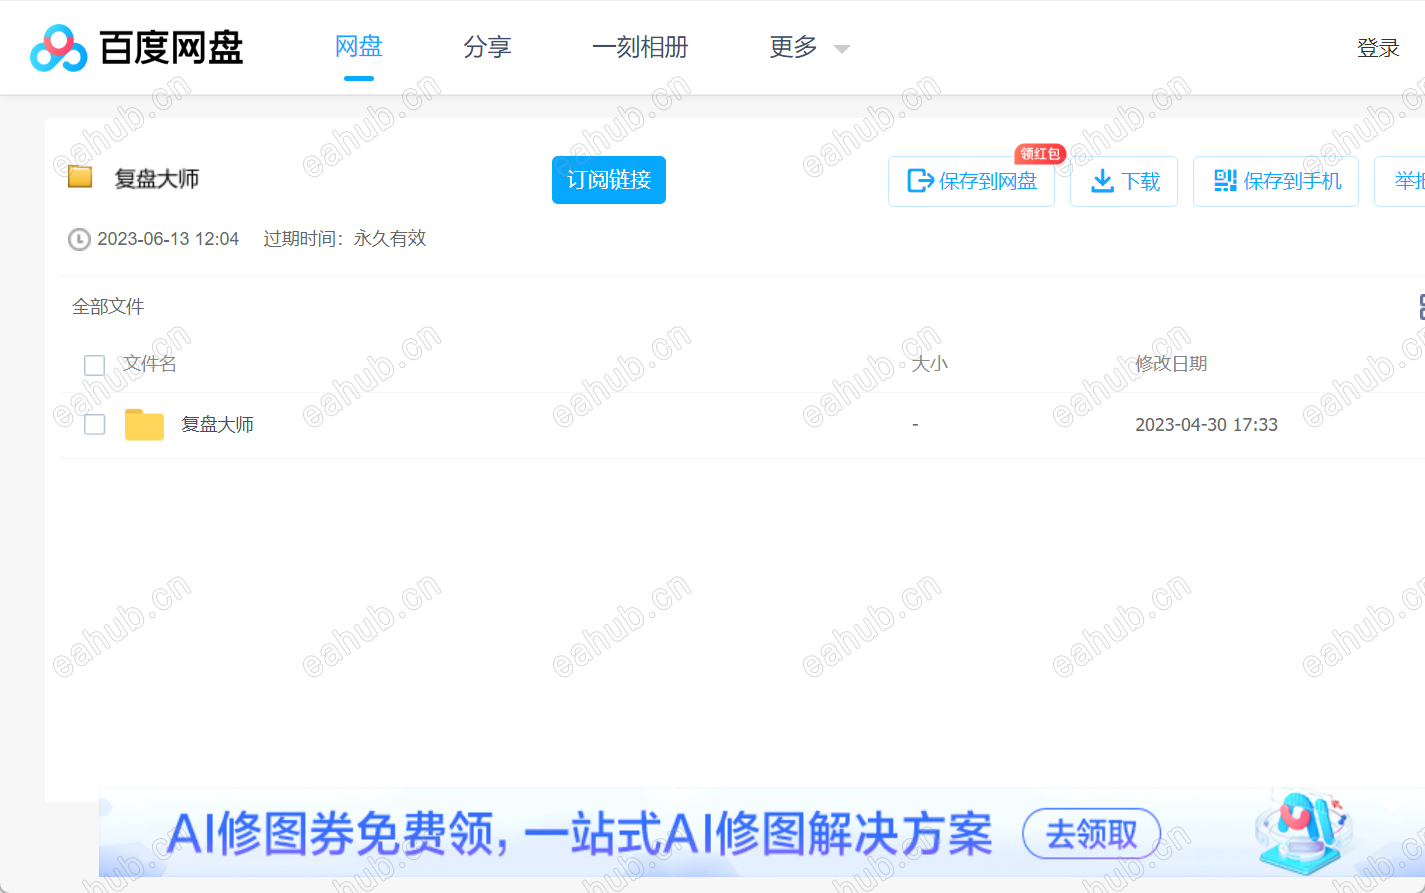Click the 过期时间:永久有效 text
The image size is (1425, 893).
[345, 239]
